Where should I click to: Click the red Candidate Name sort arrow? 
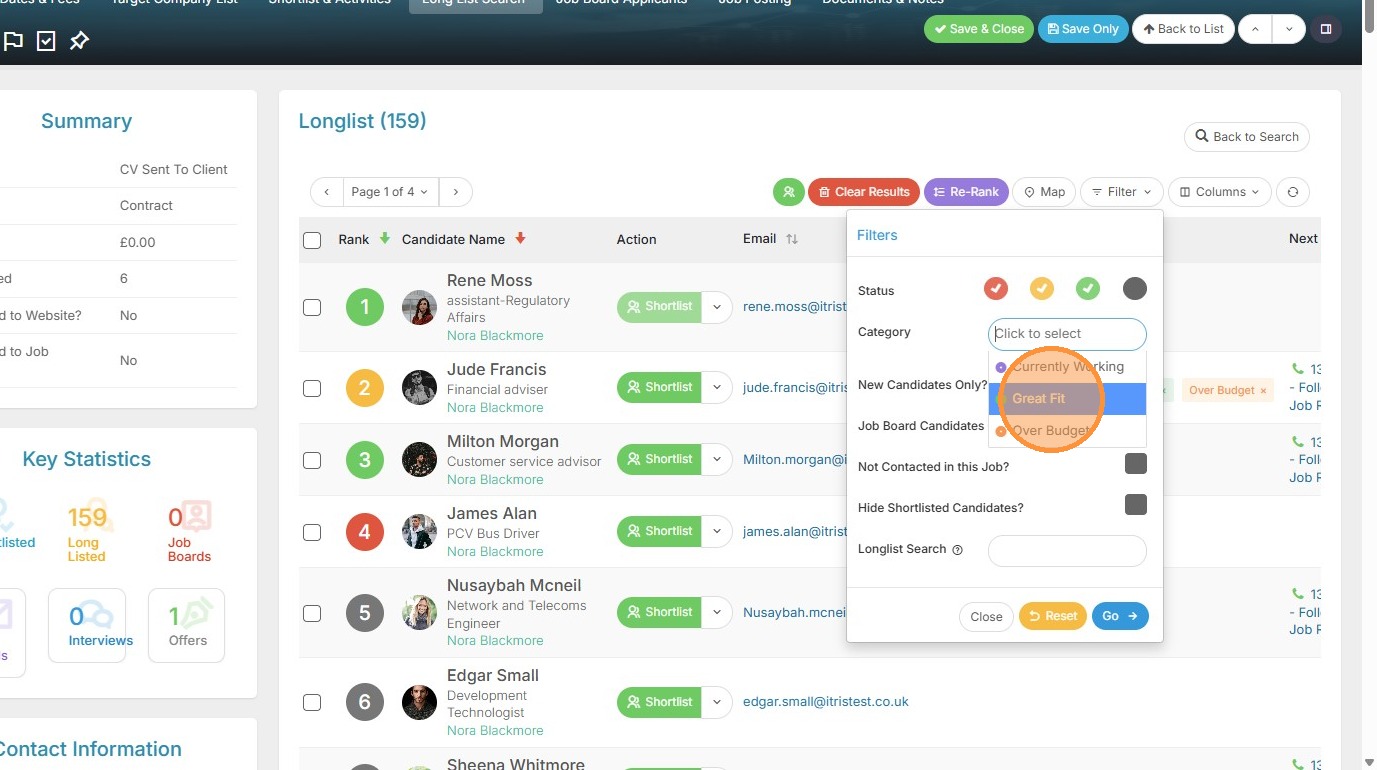pyautogui.click(x=520, y=239)
